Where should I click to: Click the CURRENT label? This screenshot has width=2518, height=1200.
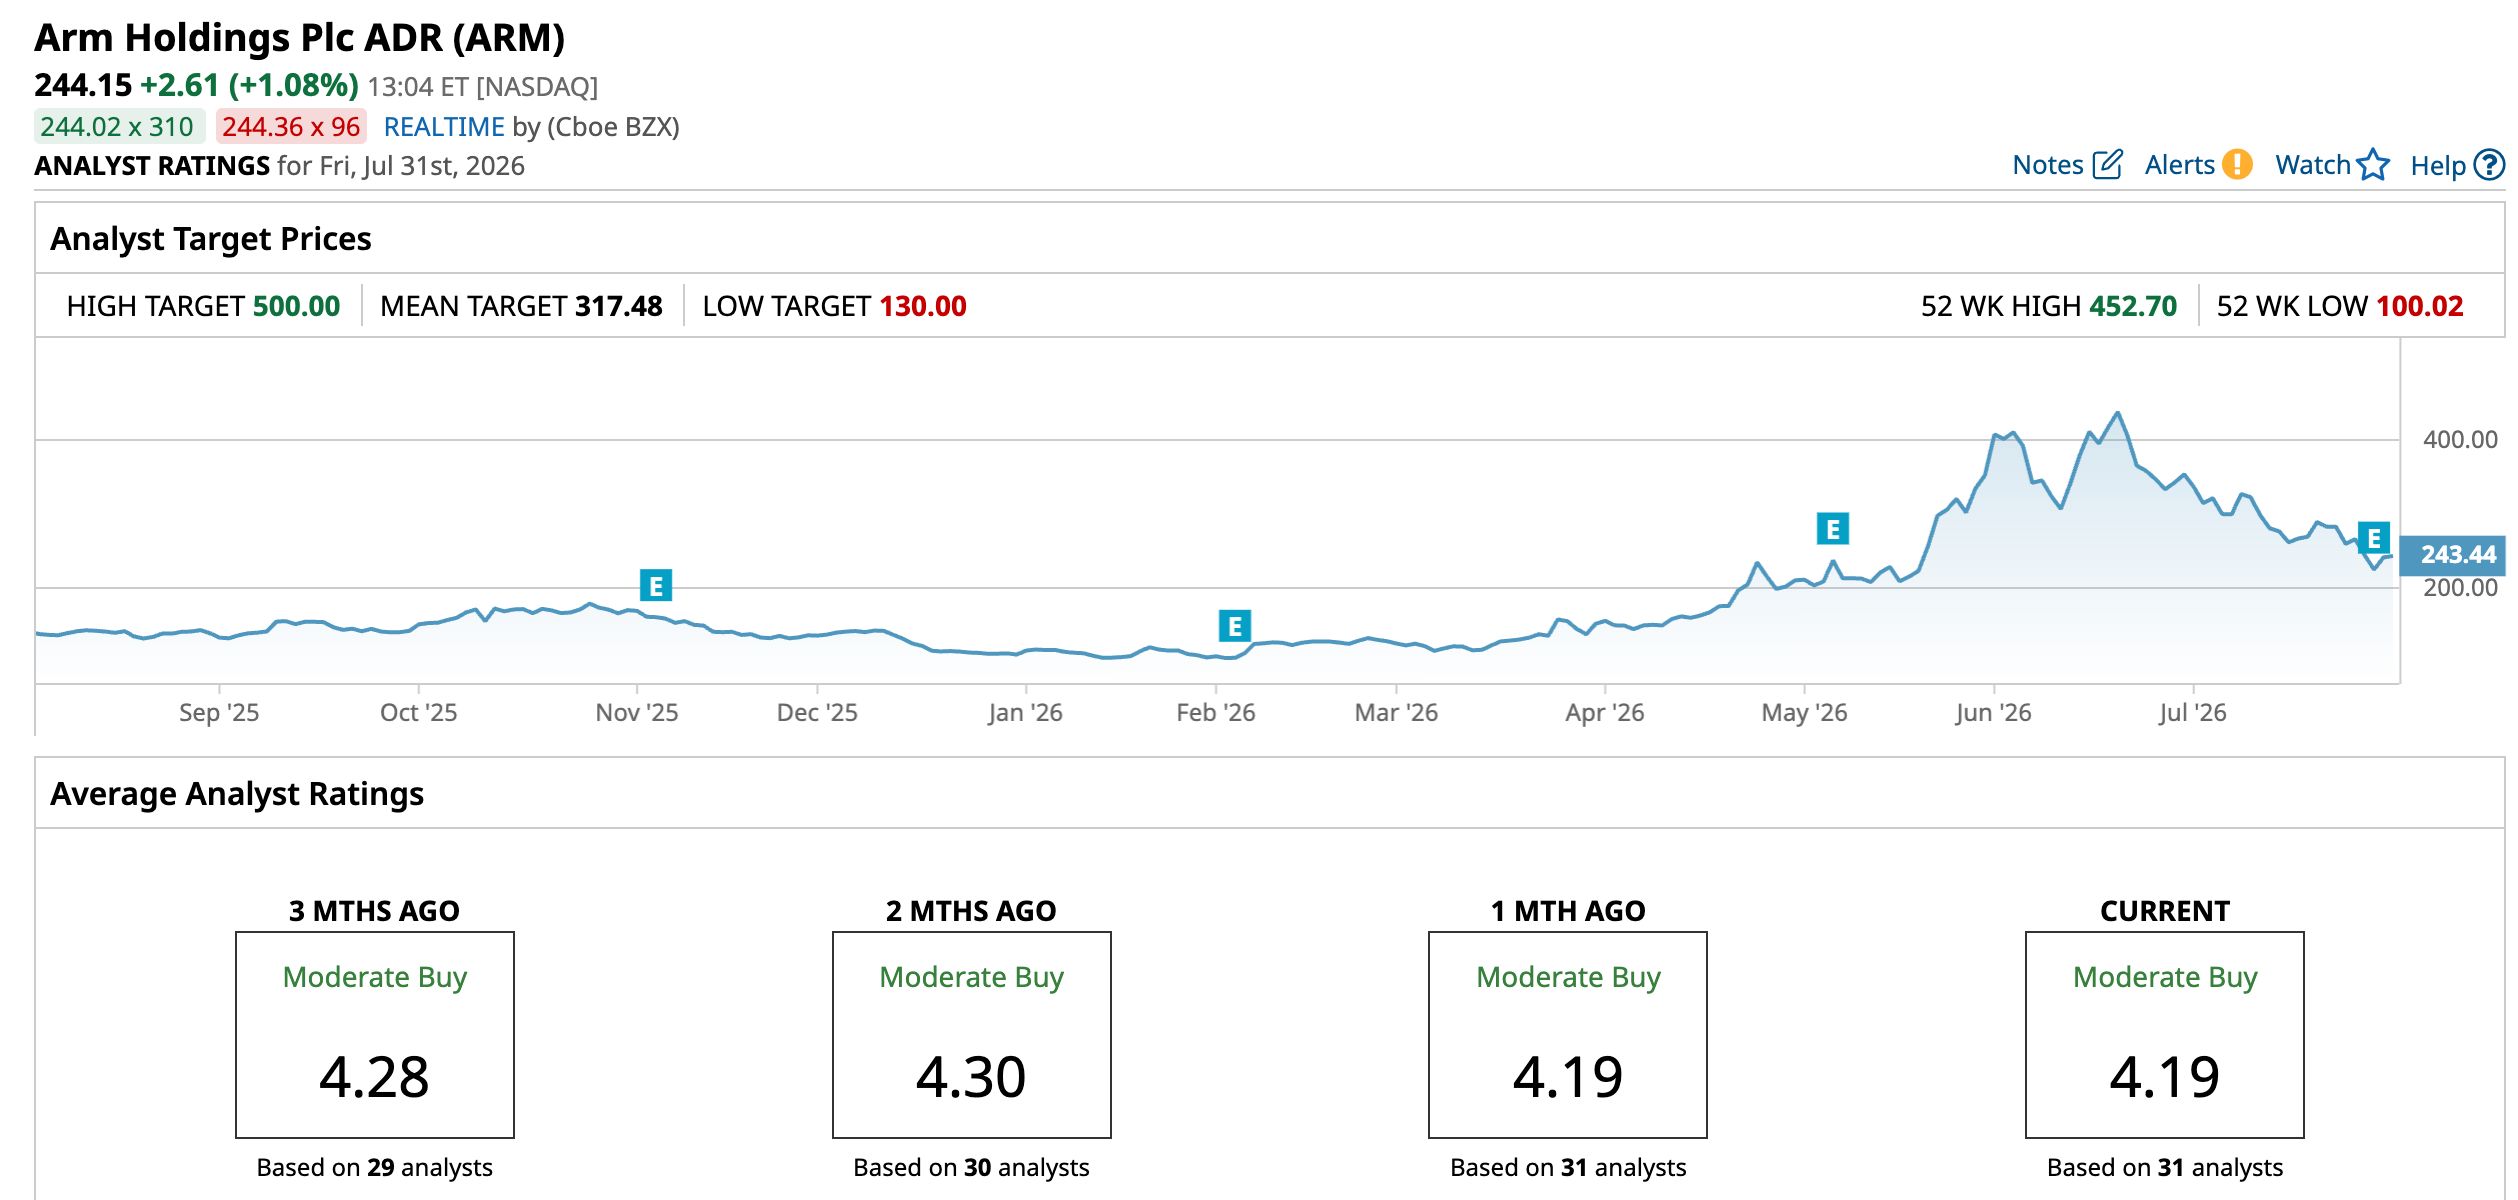tap(2165, 911)
